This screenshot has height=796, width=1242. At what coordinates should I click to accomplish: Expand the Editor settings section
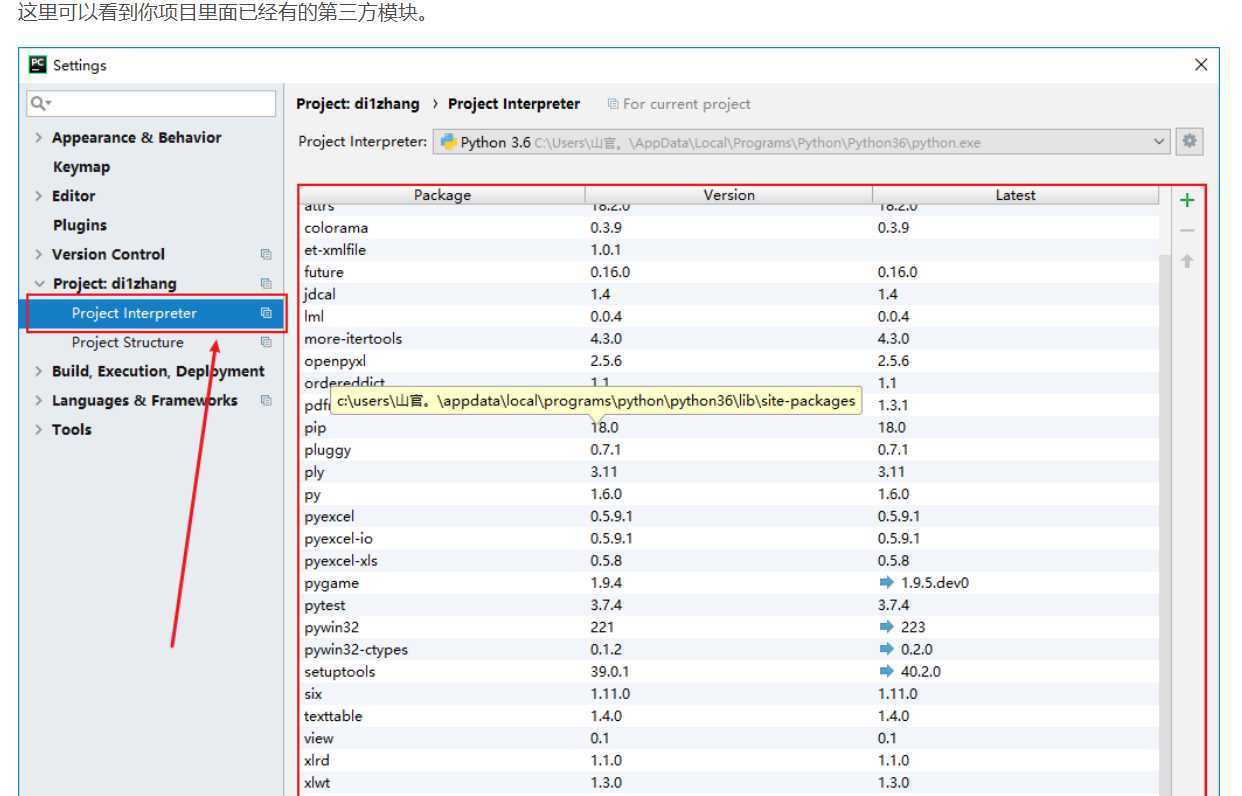[39, 196]
